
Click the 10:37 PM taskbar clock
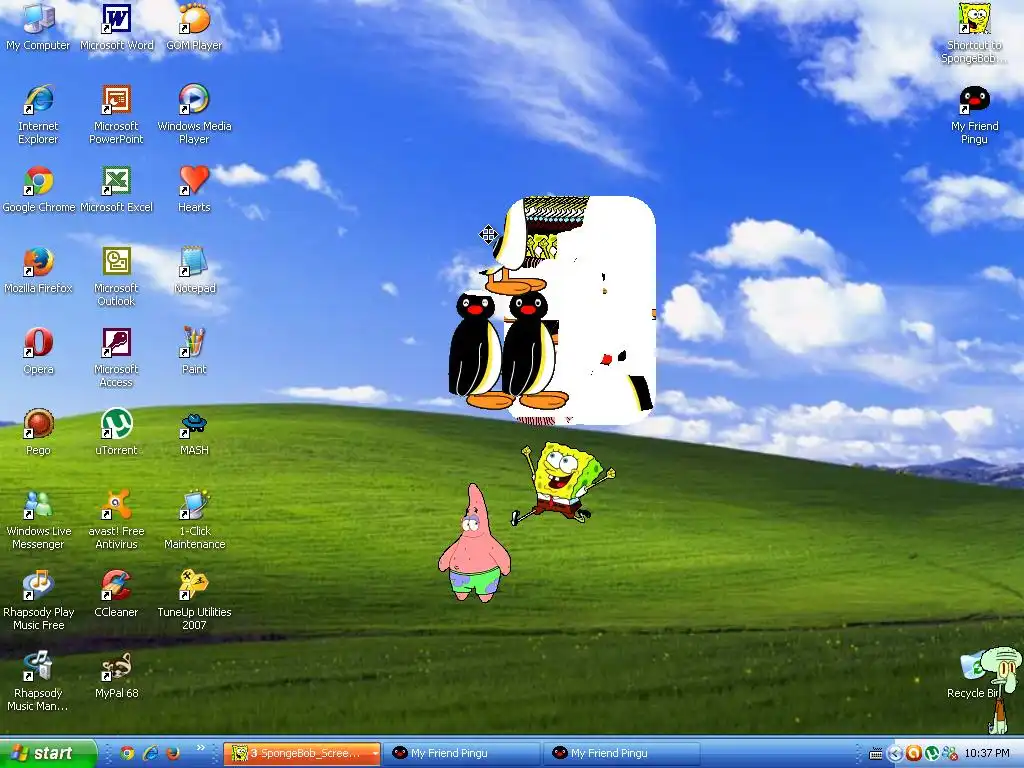[987, 753]
